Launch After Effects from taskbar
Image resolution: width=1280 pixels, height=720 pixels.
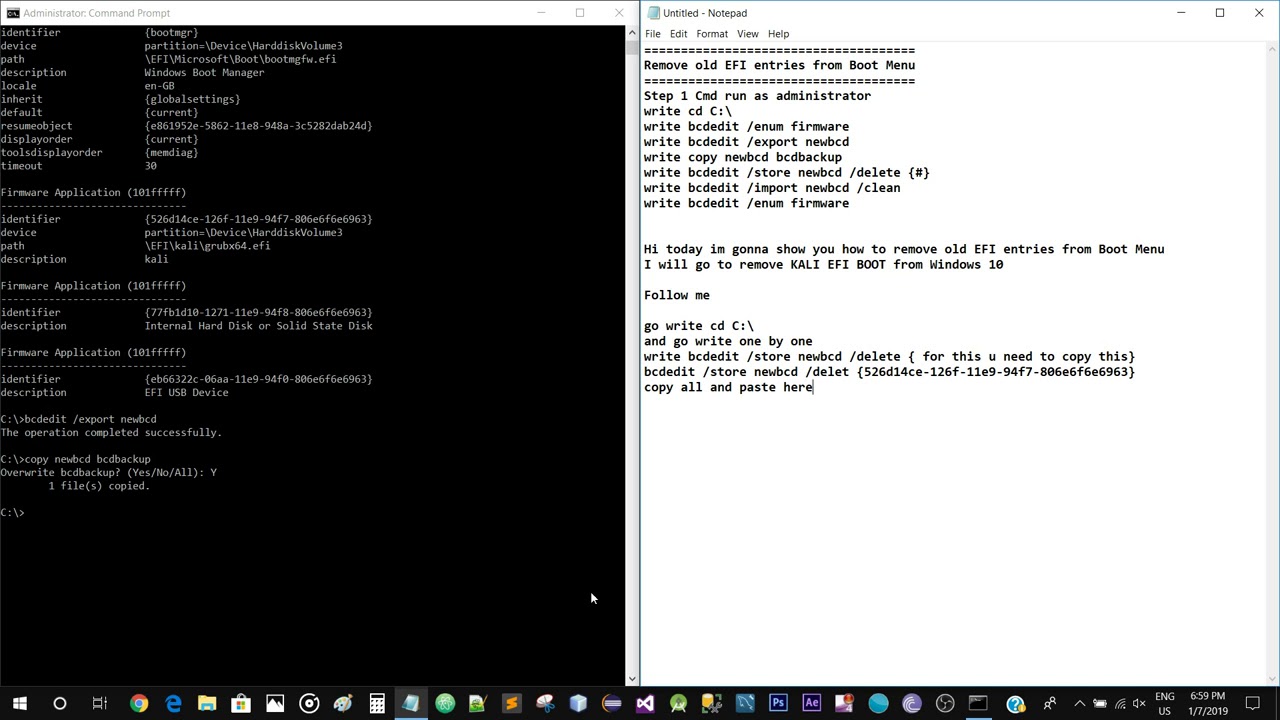pos(811,704)
